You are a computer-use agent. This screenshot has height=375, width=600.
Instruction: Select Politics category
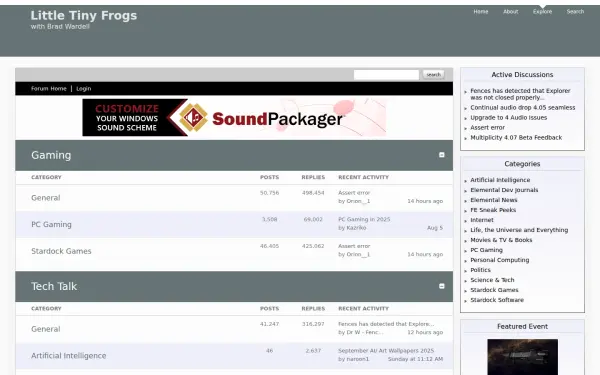click(480, 270)
